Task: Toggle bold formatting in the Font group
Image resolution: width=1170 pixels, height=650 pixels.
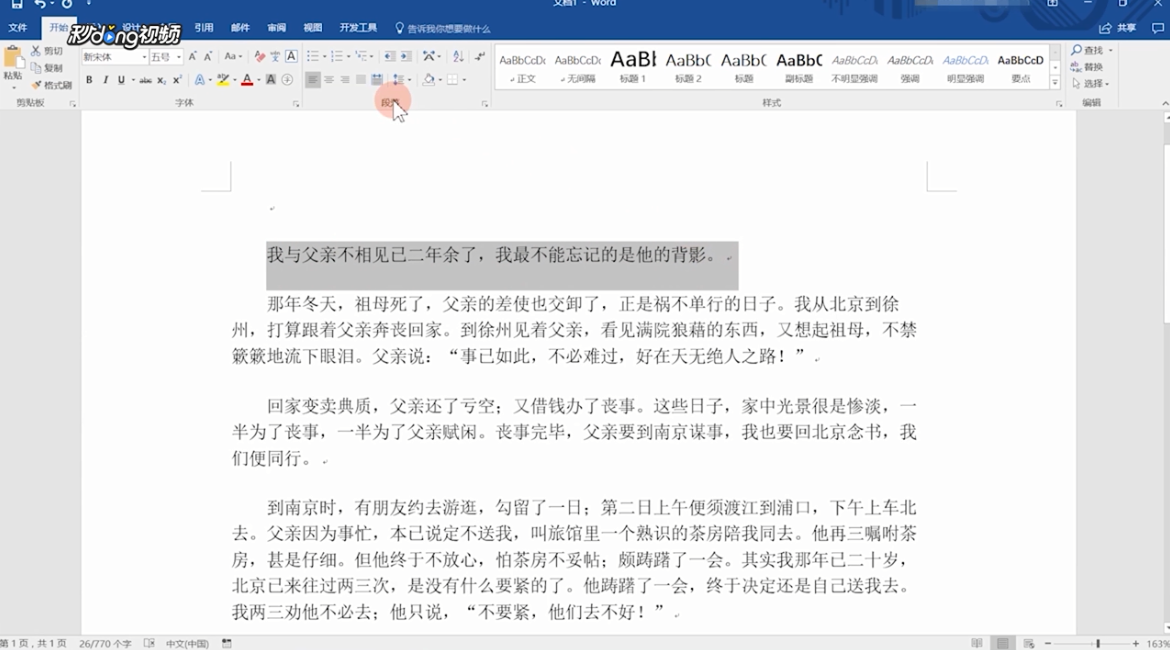Action: point(89,79)
